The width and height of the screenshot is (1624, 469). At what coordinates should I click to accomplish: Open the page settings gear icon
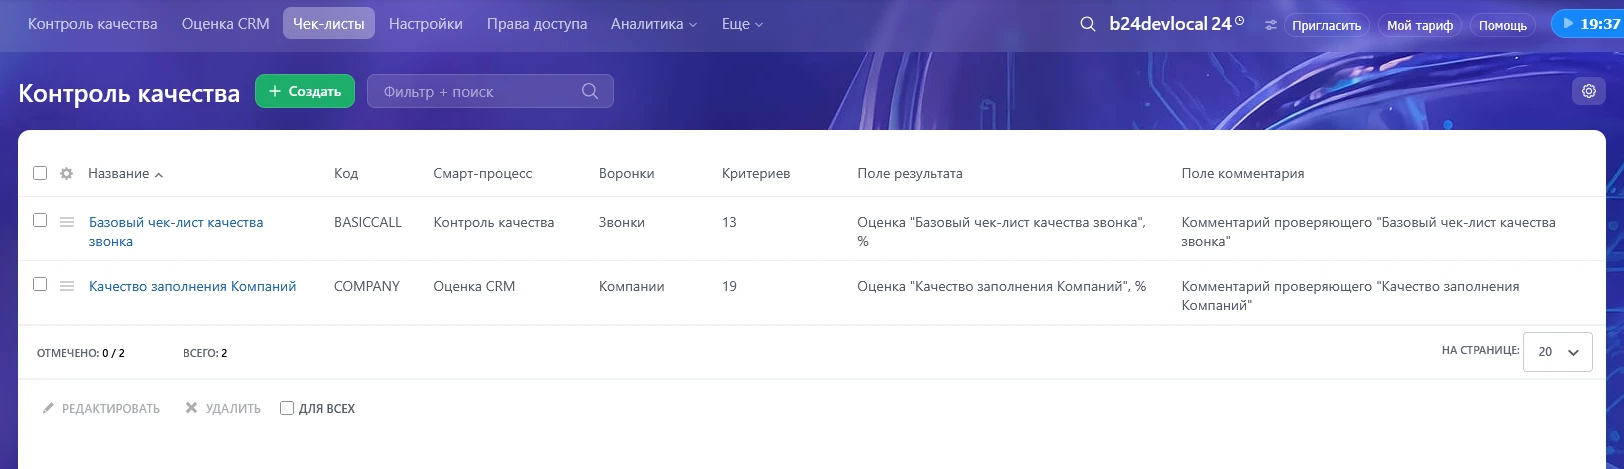tap(1589, 91)
